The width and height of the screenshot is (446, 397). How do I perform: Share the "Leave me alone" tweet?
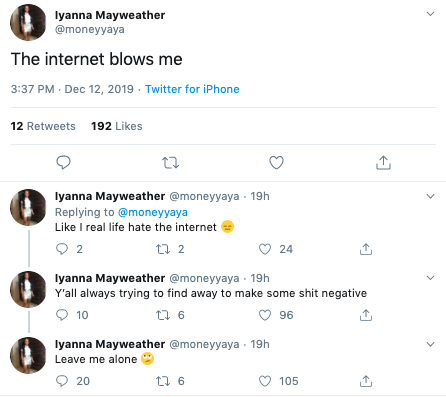[x=366, y=381]
